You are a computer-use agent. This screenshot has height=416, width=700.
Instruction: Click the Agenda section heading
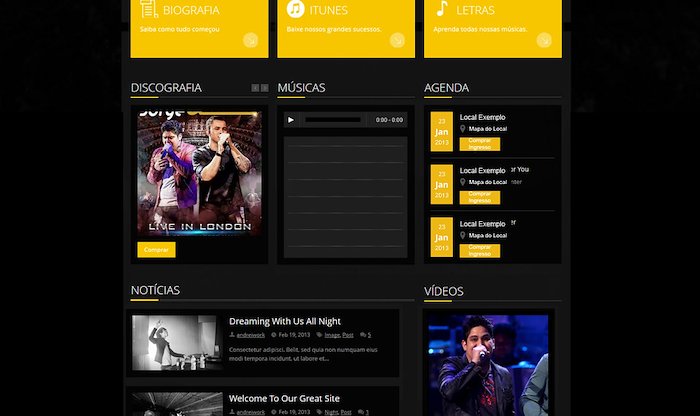pyautogui.click(x=446, y=88)
